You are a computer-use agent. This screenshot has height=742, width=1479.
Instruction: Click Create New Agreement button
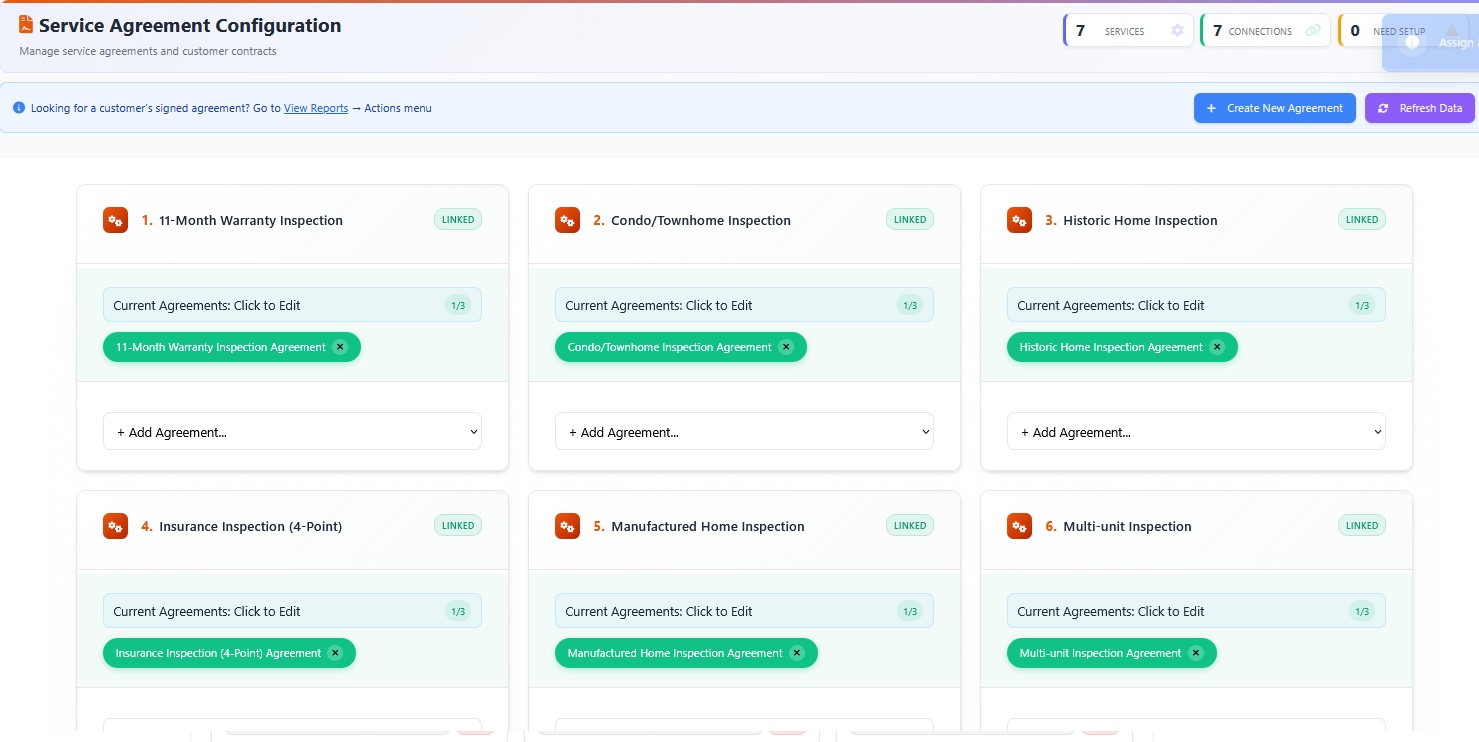1274,108
